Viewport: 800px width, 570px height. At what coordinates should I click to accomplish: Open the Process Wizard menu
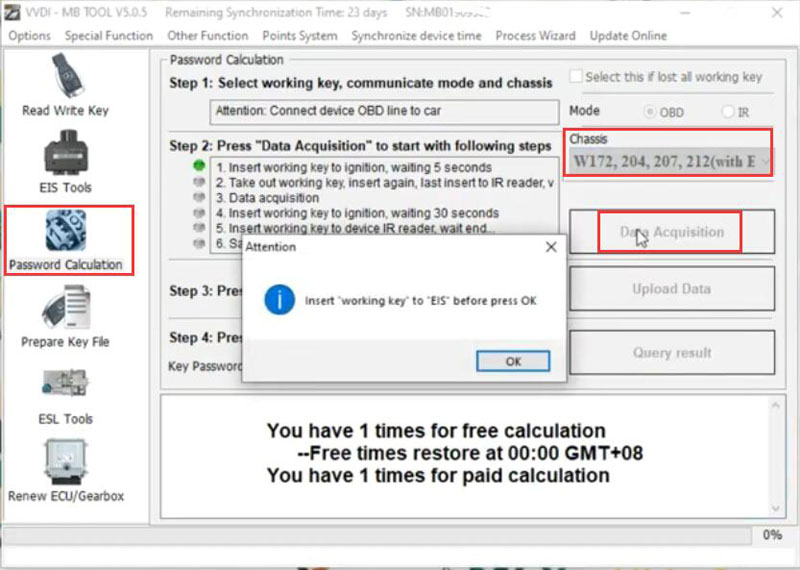click(535, 36)
